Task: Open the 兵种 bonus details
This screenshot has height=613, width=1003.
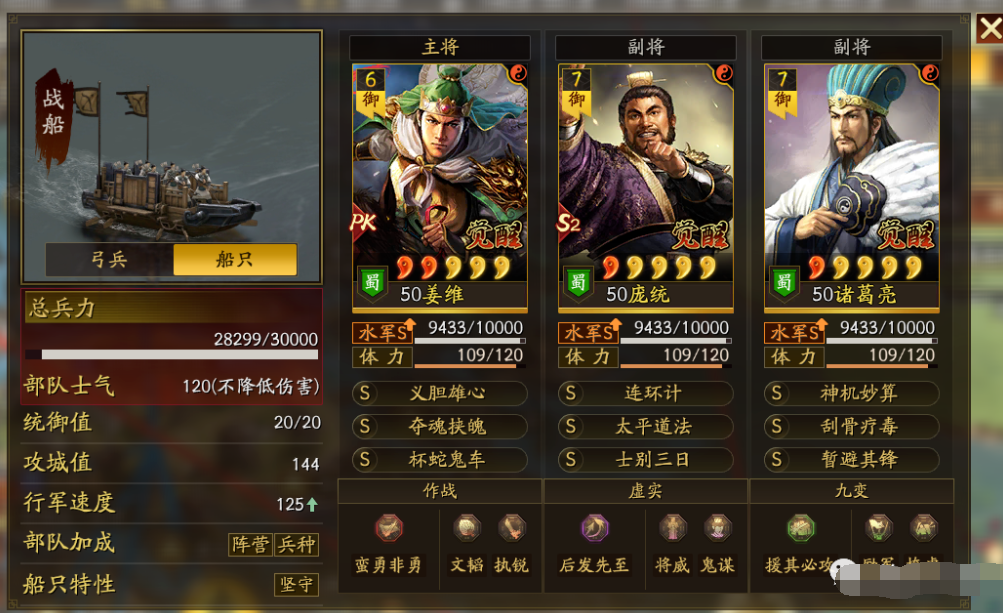Action: tap(296, 545)
